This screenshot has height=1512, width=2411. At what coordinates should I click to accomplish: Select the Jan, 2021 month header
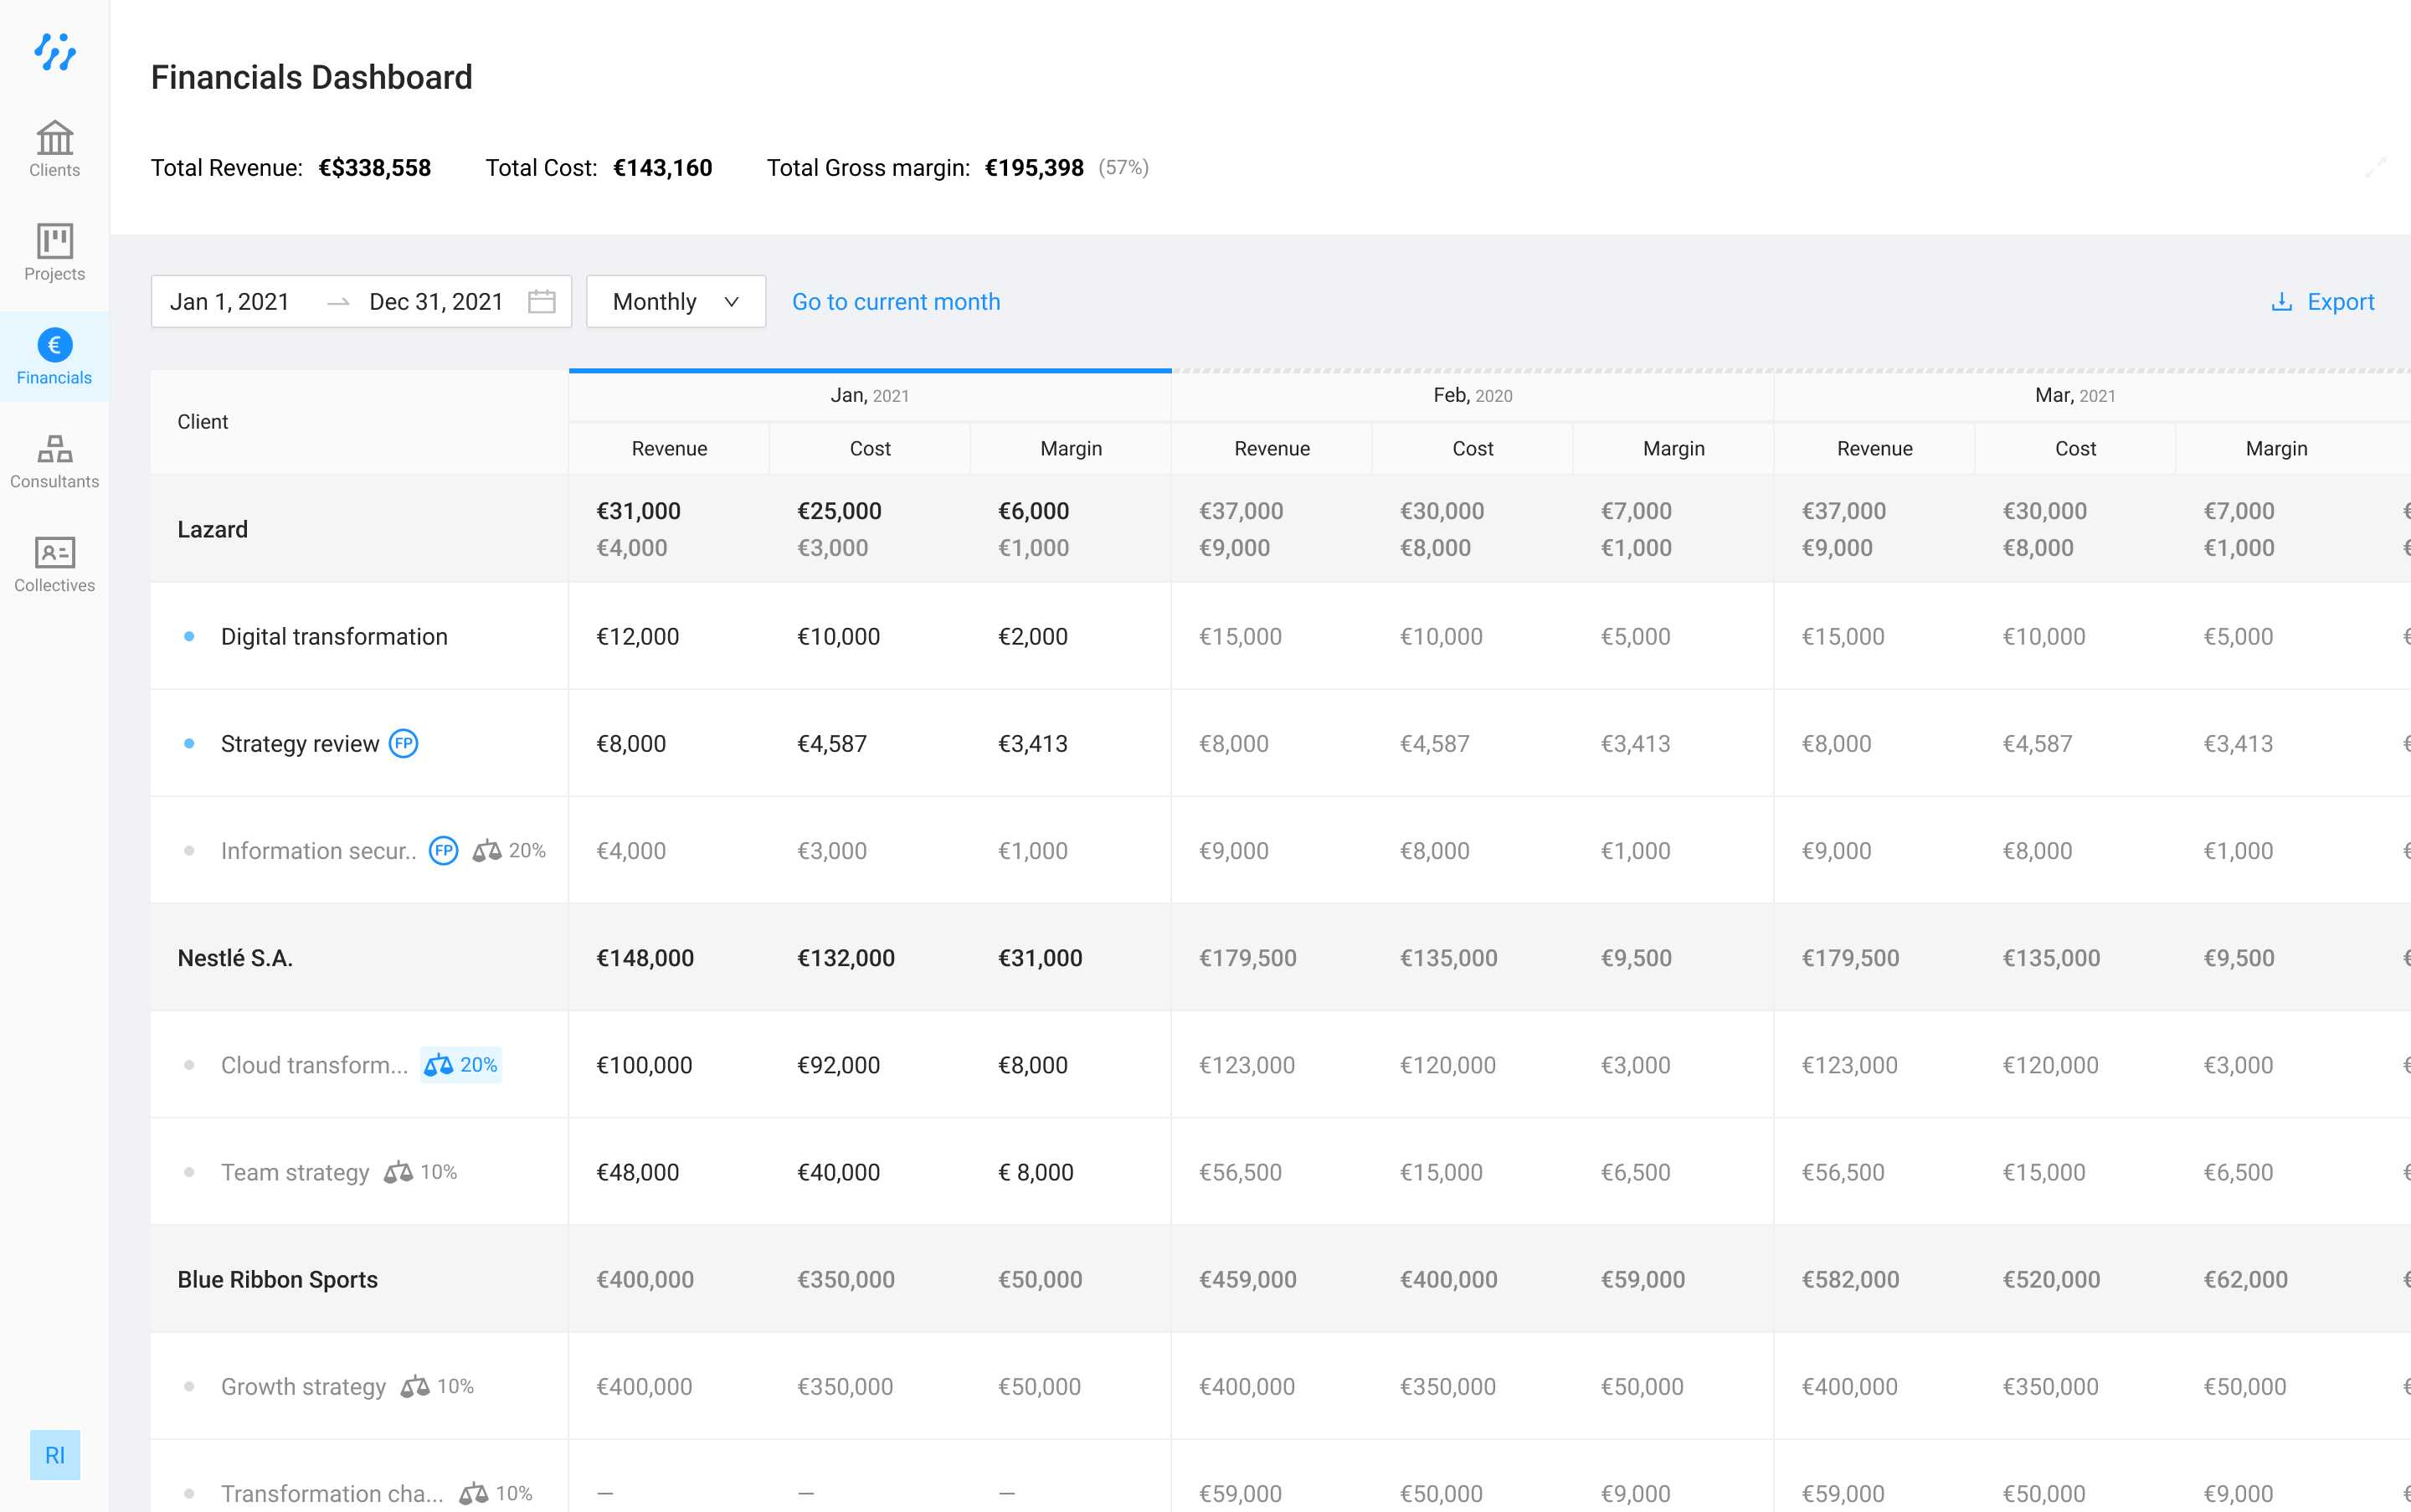[x=869, y=396]
